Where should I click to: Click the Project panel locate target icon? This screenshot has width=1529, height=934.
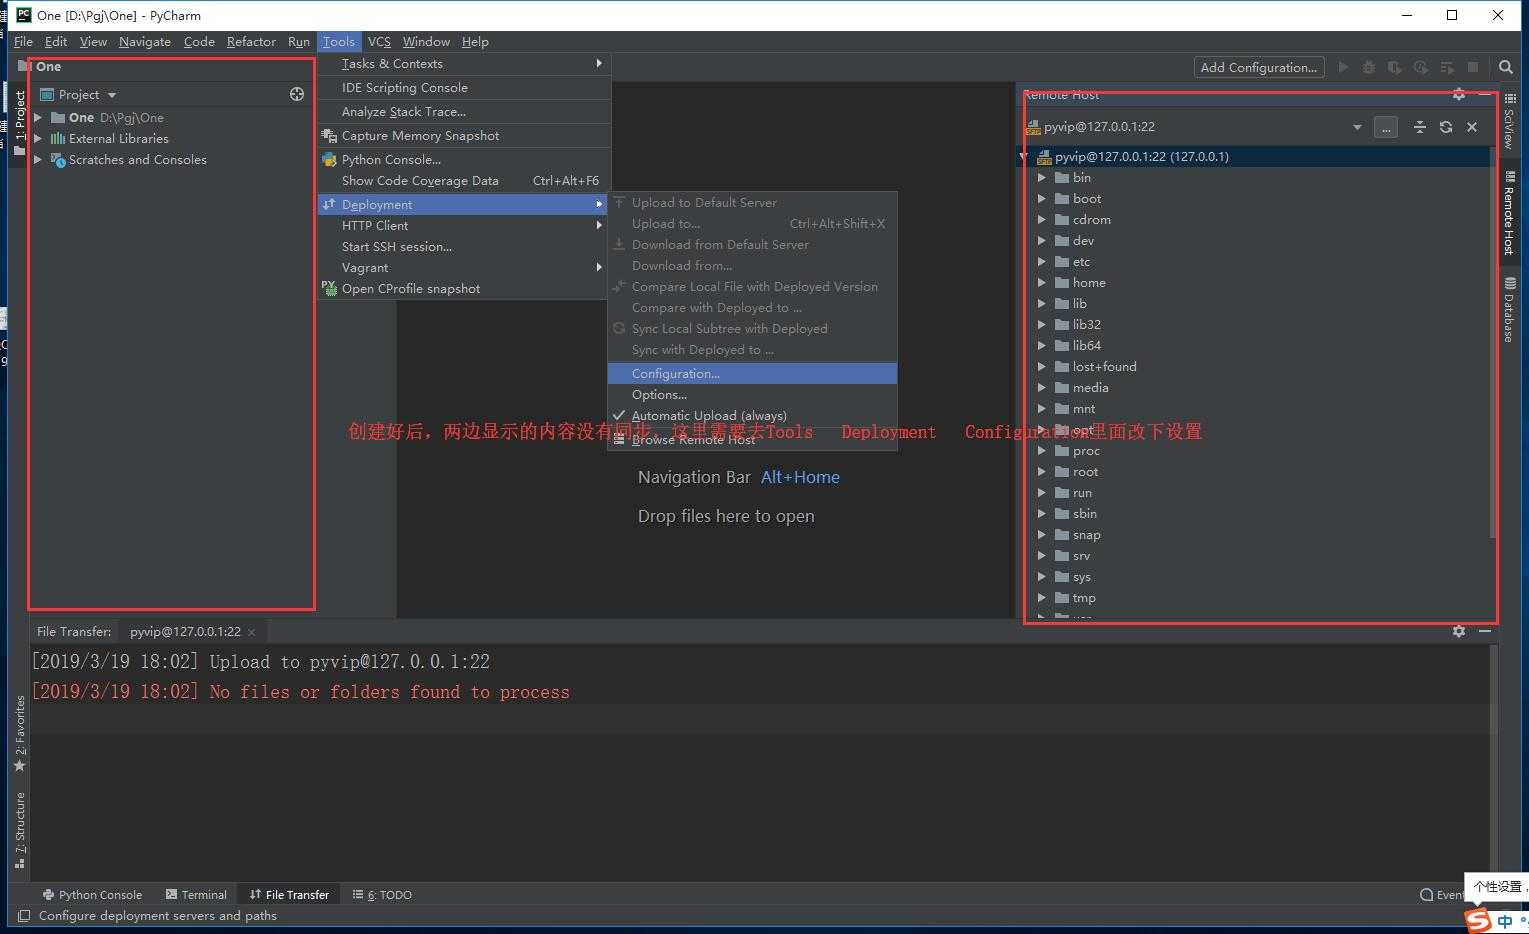297,94
